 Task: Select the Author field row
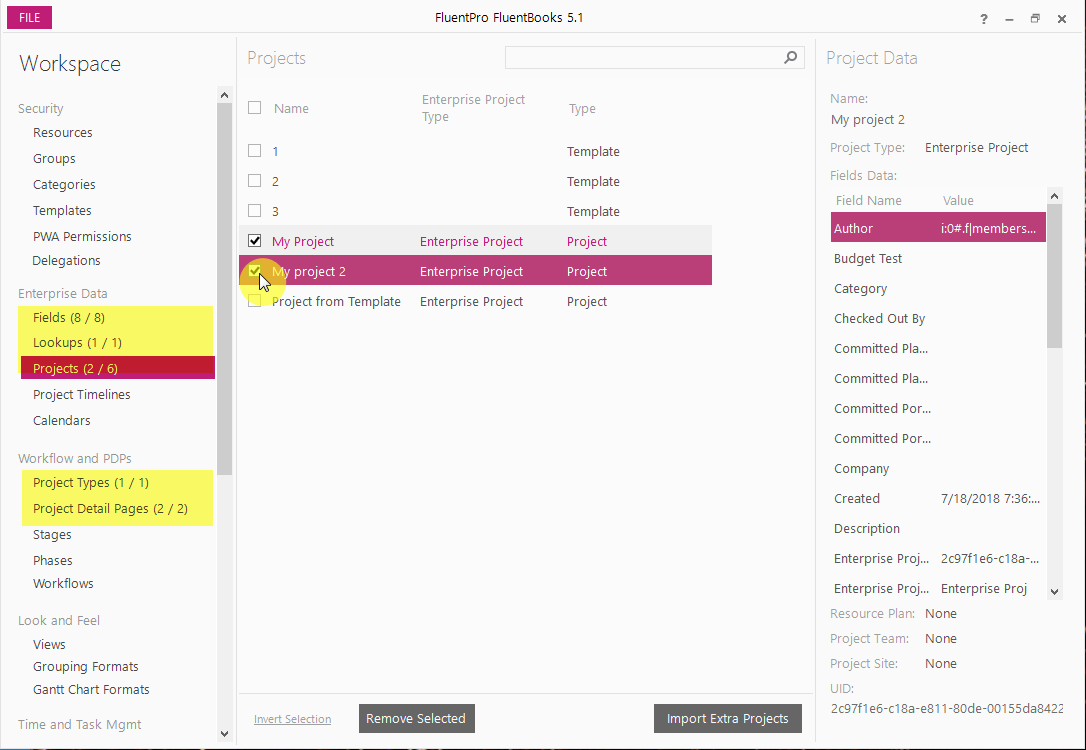click(x=938, y=228)
